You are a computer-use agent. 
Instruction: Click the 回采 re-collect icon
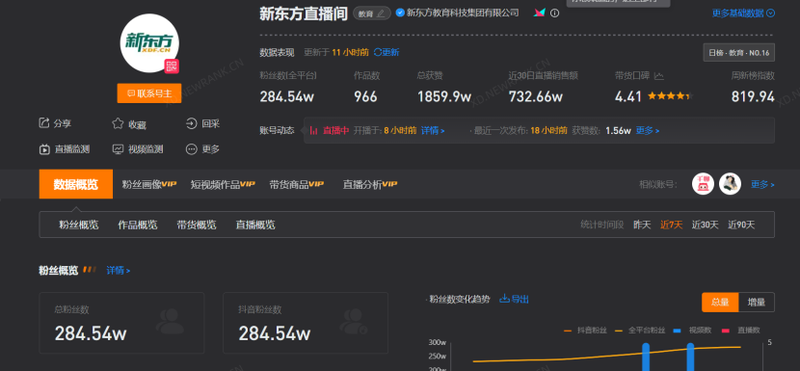(191, 123)
